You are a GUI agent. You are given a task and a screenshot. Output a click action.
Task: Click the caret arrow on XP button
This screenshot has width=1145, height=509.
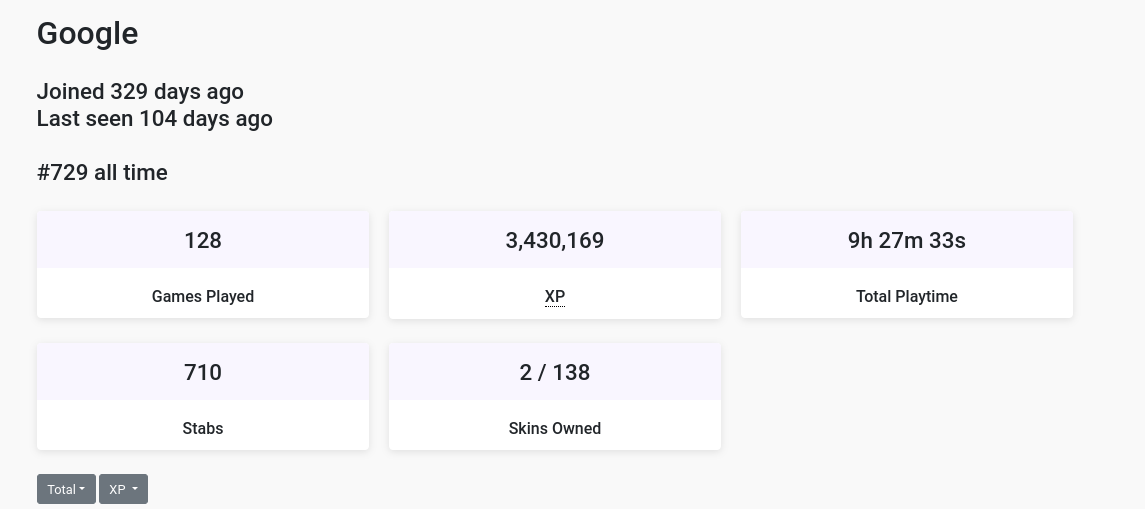(x=134, y=490)
